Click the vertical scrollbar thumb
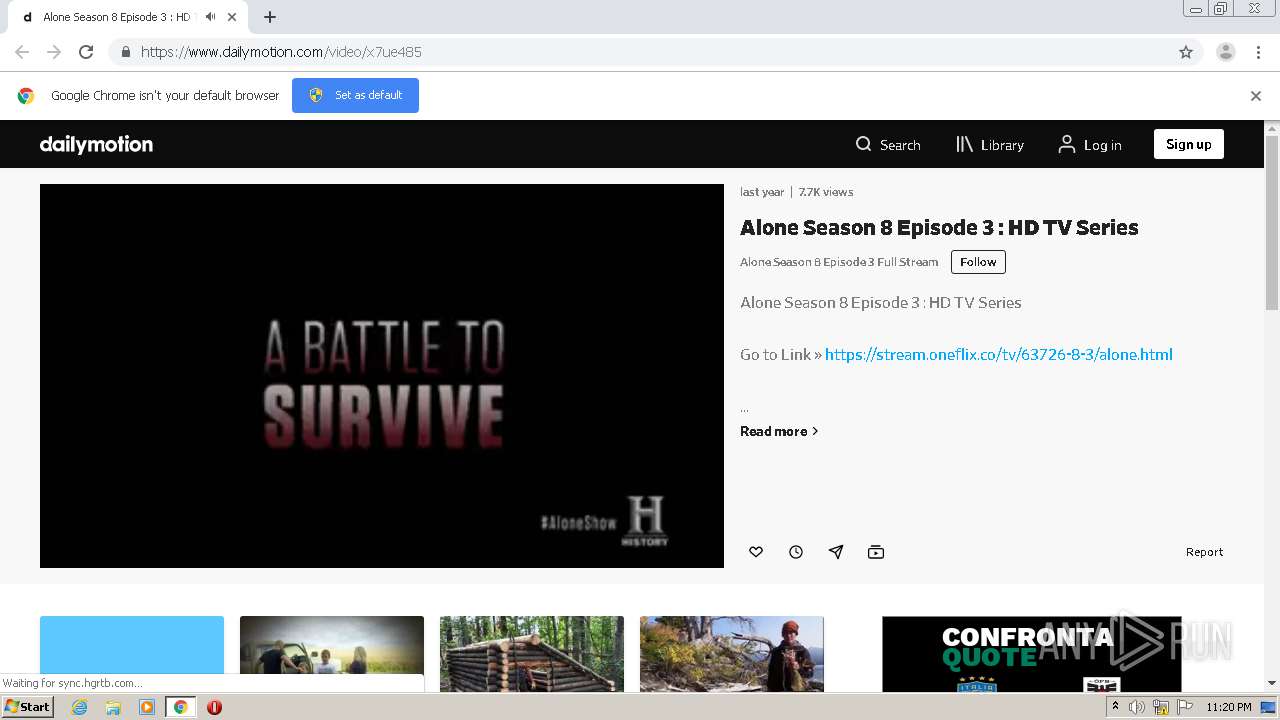Viewport: 1280px width, 720px height. 1272,223
